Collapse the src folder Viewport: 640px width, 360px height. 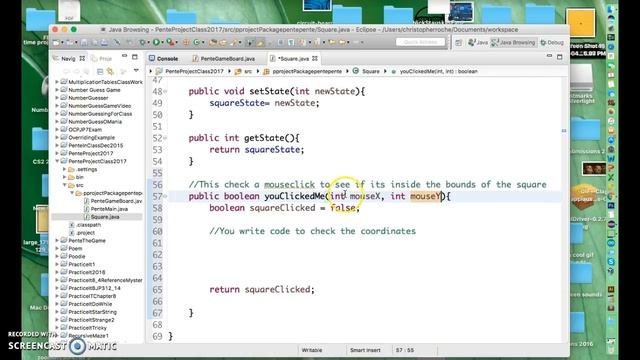[x=64, y=185]
